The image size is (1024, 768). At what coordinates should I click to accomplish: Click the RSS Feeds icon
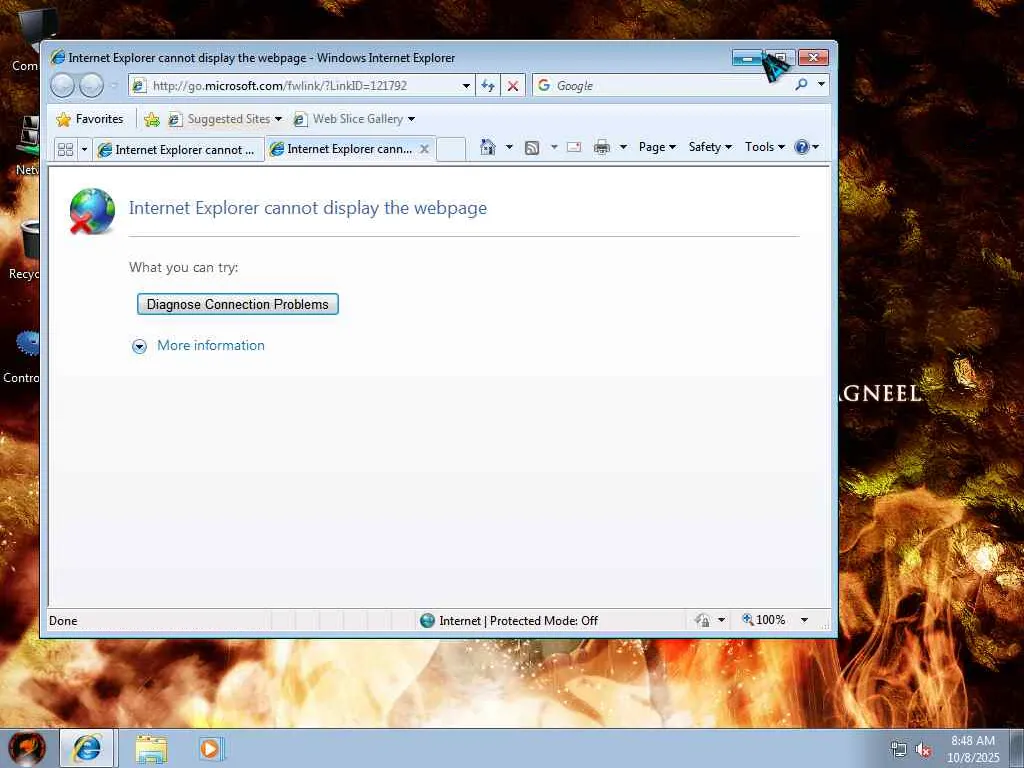click(532, 148)
